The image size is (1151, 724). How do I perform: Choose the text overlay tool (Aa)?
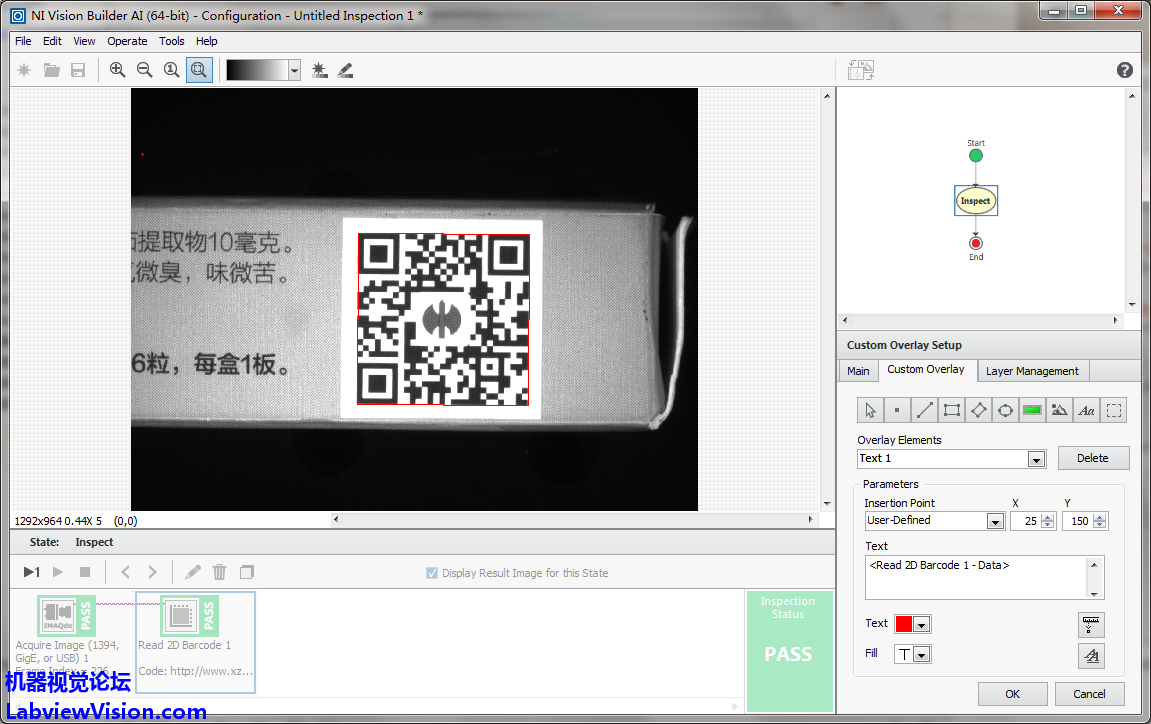pos(1087,410)
